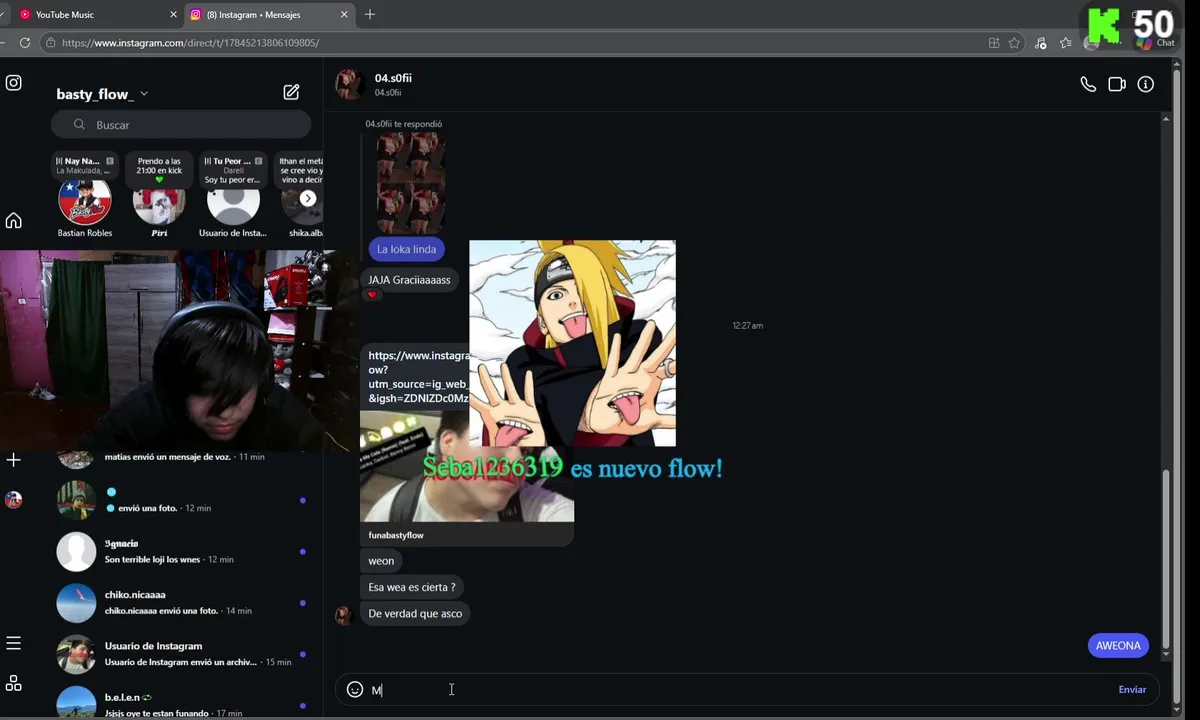Open a new browser tab

click(370, 15)
